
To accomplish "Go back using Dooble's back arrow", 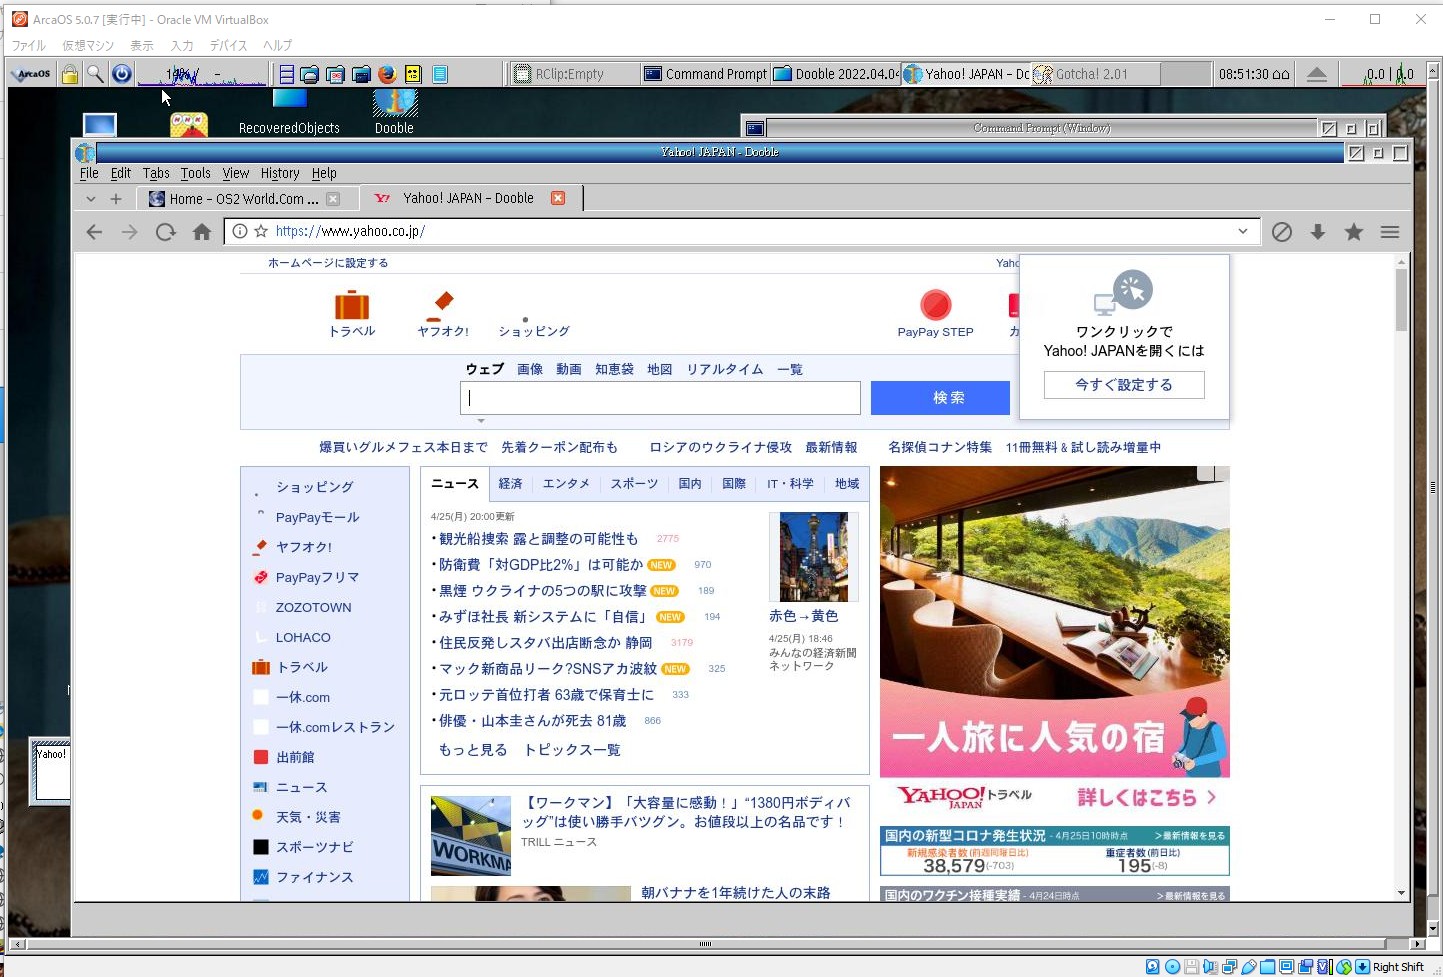I will [x=94, y=232].
